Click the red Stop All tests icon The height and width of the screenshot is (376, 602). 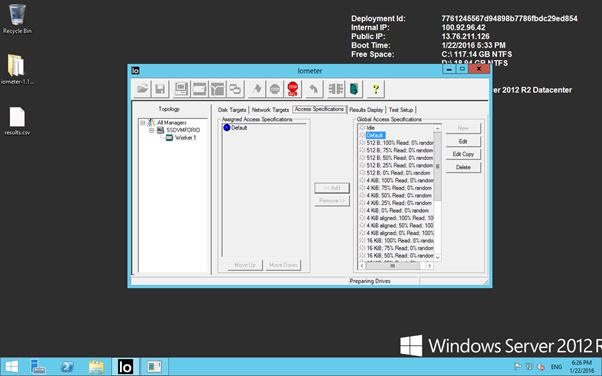click(x=293, y=89)
